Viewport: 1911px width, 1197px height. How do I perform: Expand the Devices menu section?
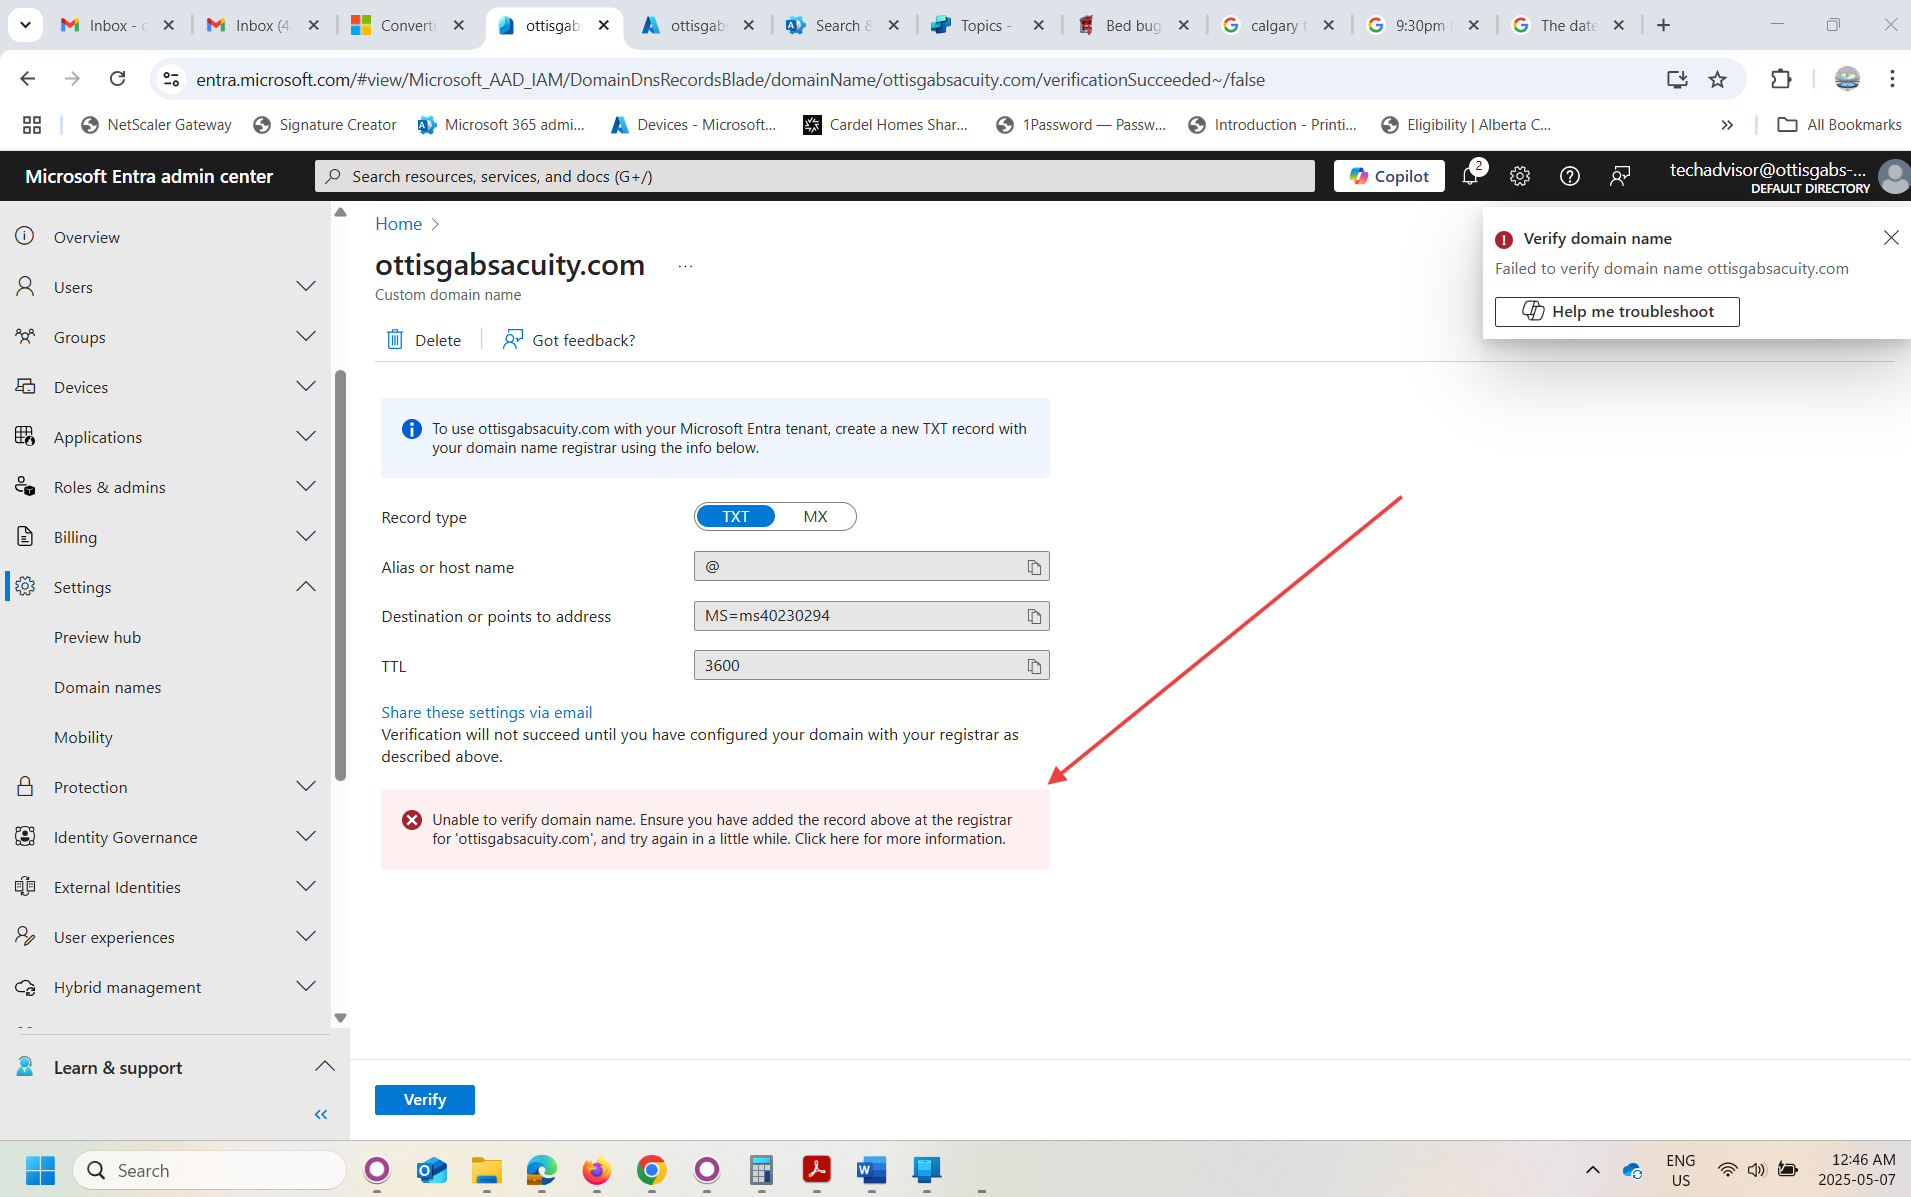pyautogui.click(x=306, y=387)
